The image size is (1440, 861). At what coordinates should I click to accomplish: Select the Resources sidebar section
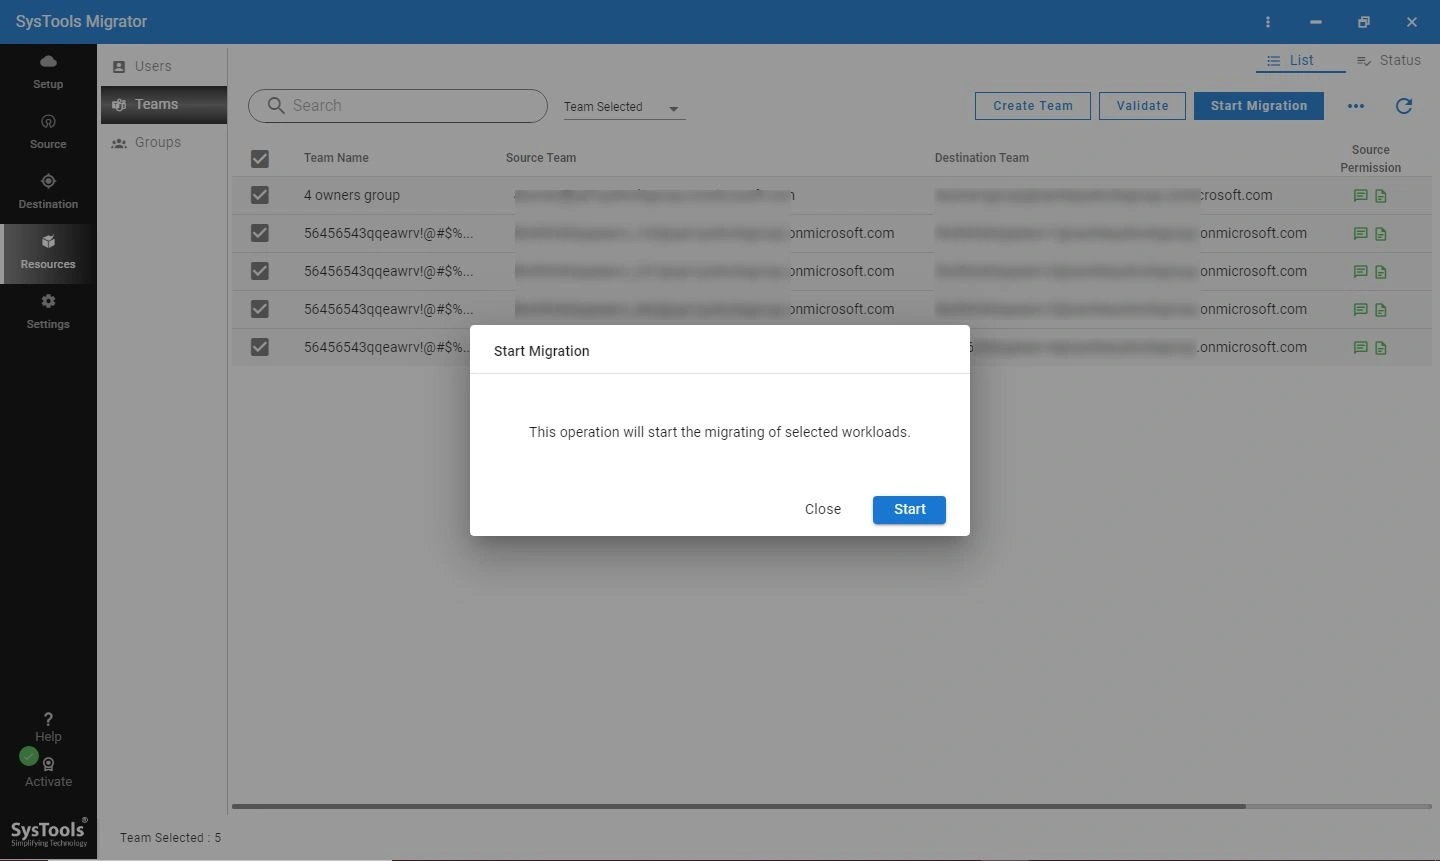[48, 252]
